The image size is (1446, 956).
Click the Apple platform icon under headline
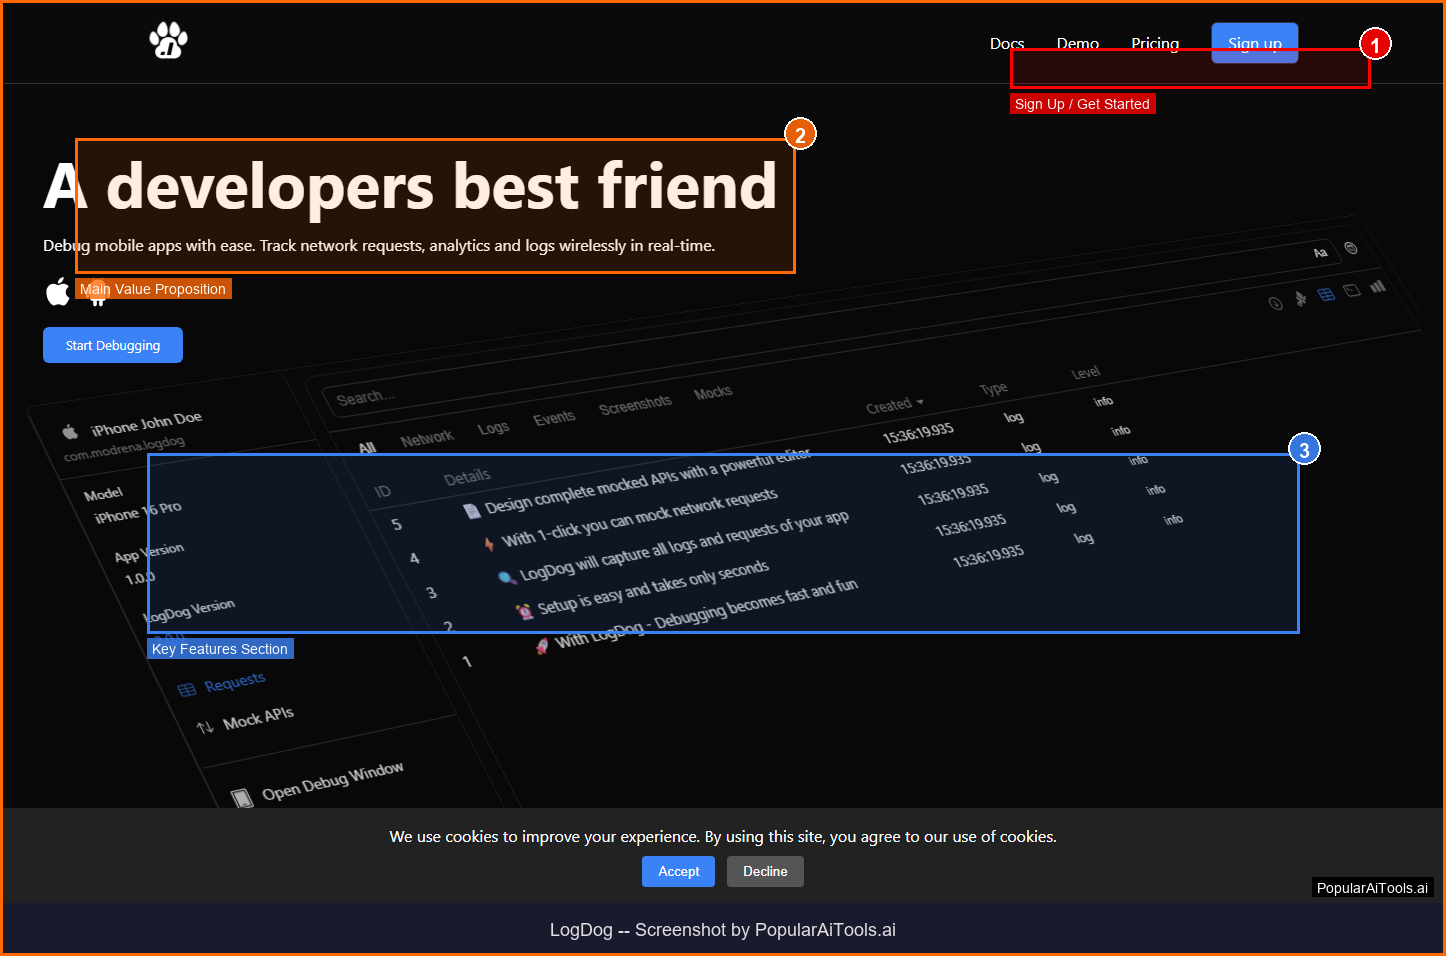click(x=58, y=291)
